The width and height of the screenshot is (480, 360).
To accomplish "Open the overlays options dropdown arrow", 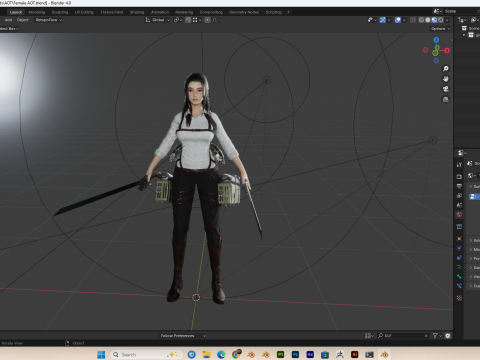I will (x=404, y=20).
